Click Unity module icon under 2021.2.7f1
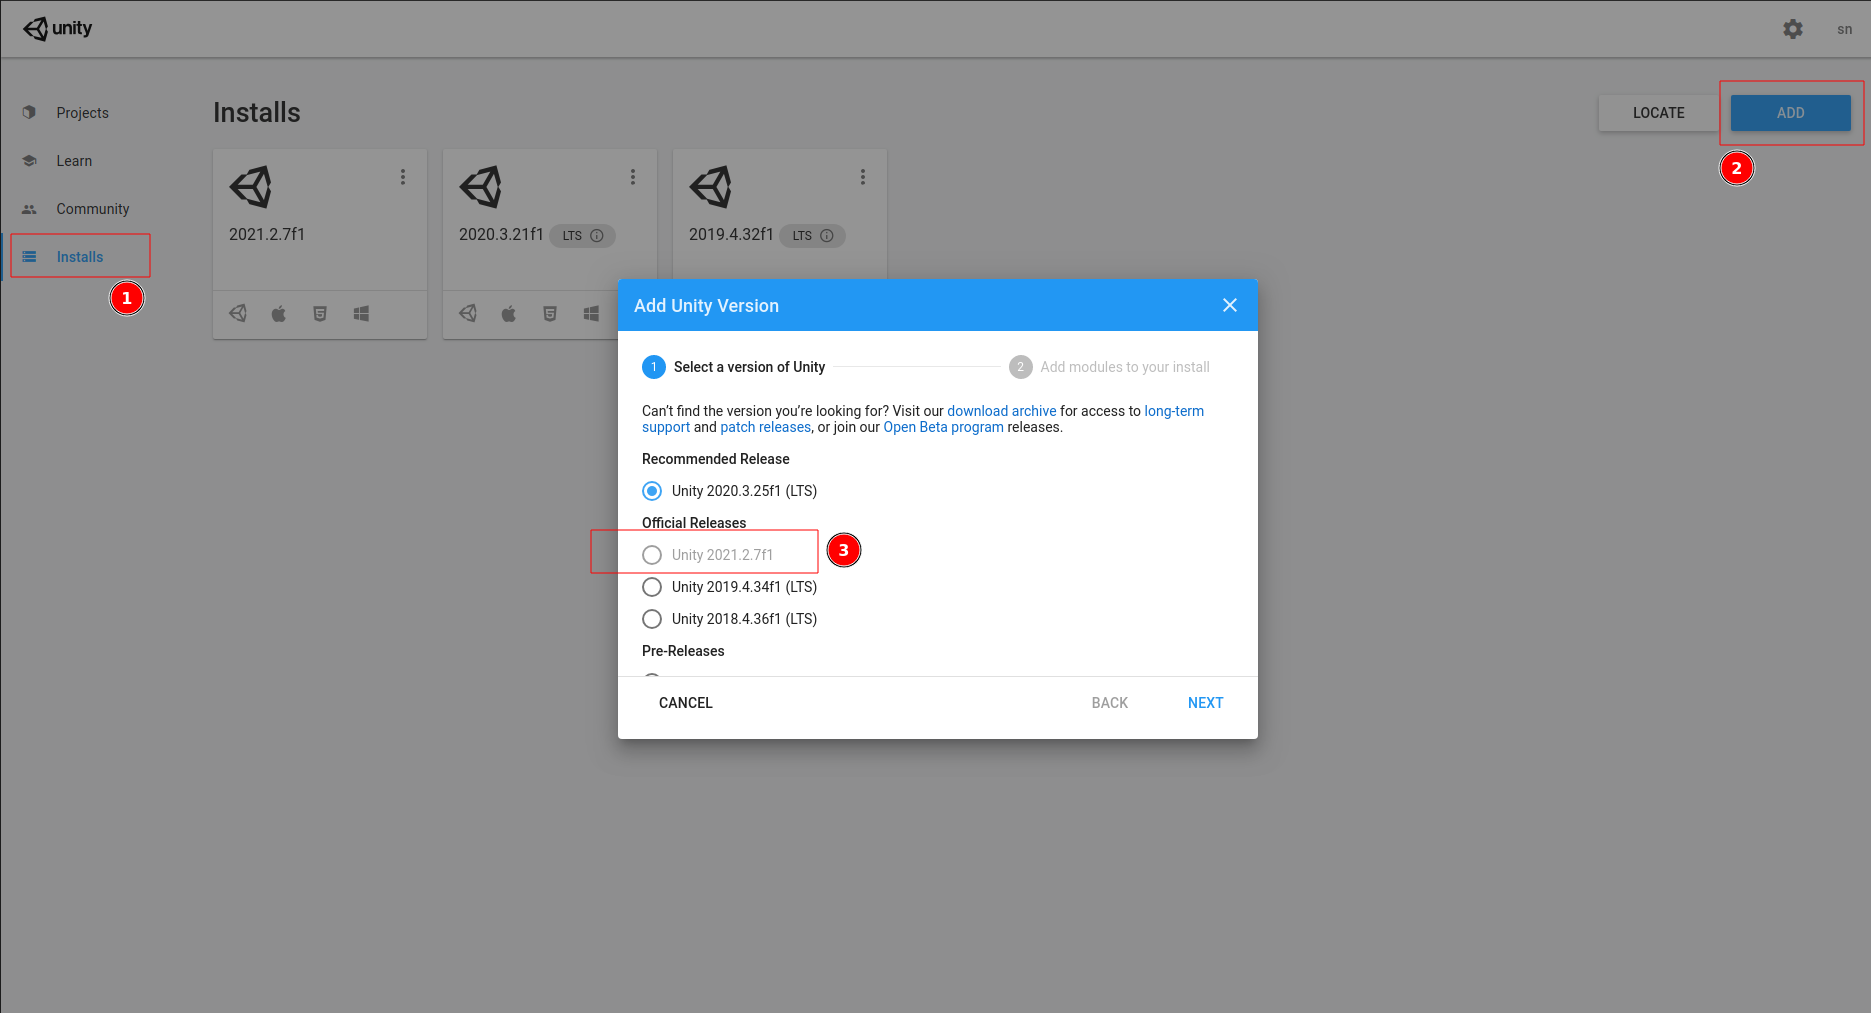 coord(238,313)
